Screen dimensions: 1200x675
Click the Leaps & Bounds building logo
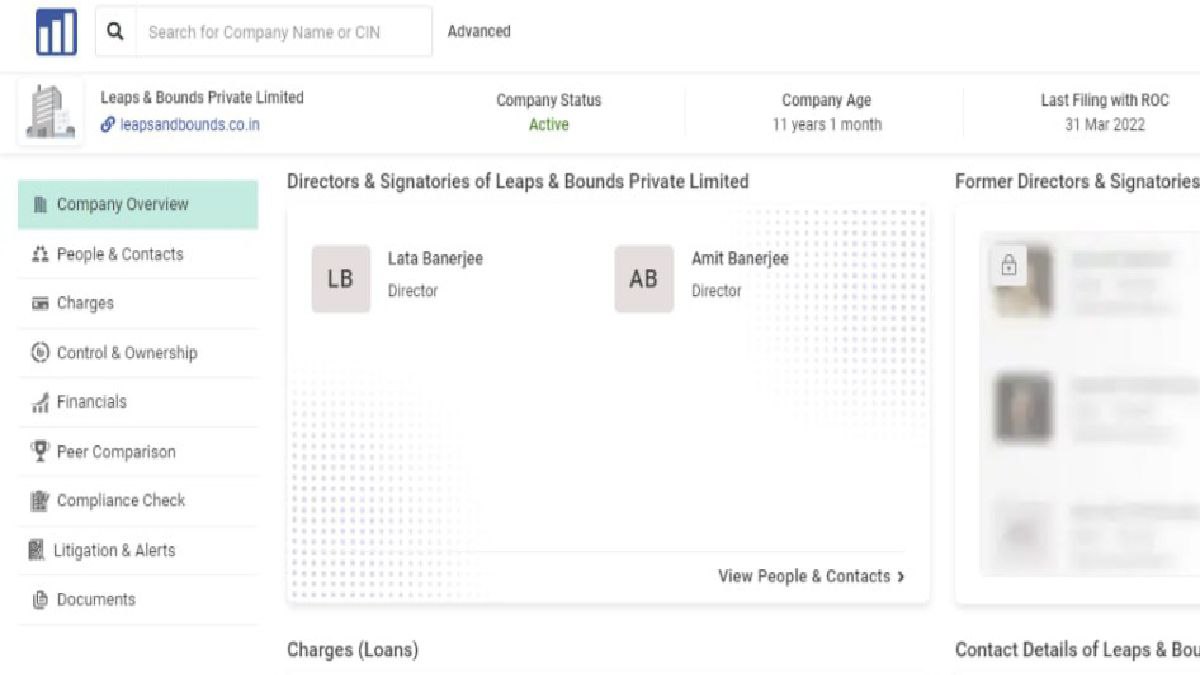pyautogui.click(x=50, y=111)
